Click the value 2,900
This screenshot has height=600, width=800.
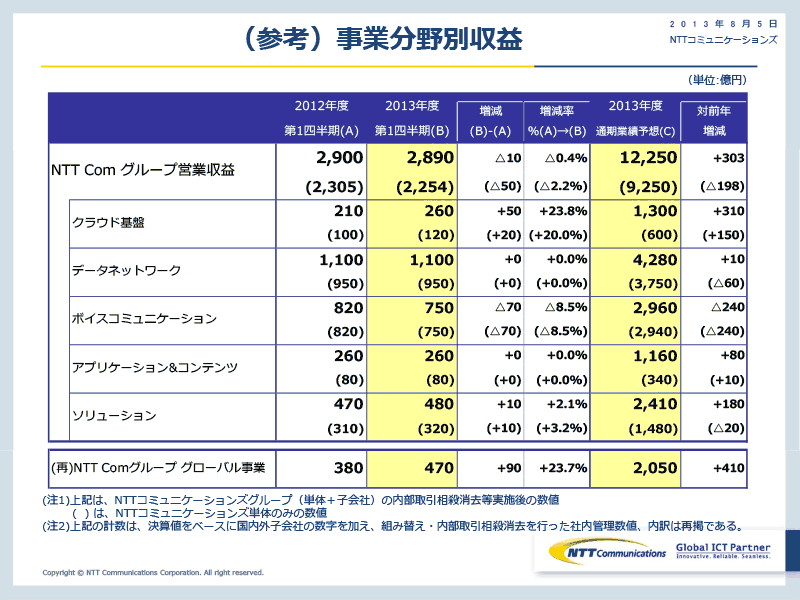339,158
